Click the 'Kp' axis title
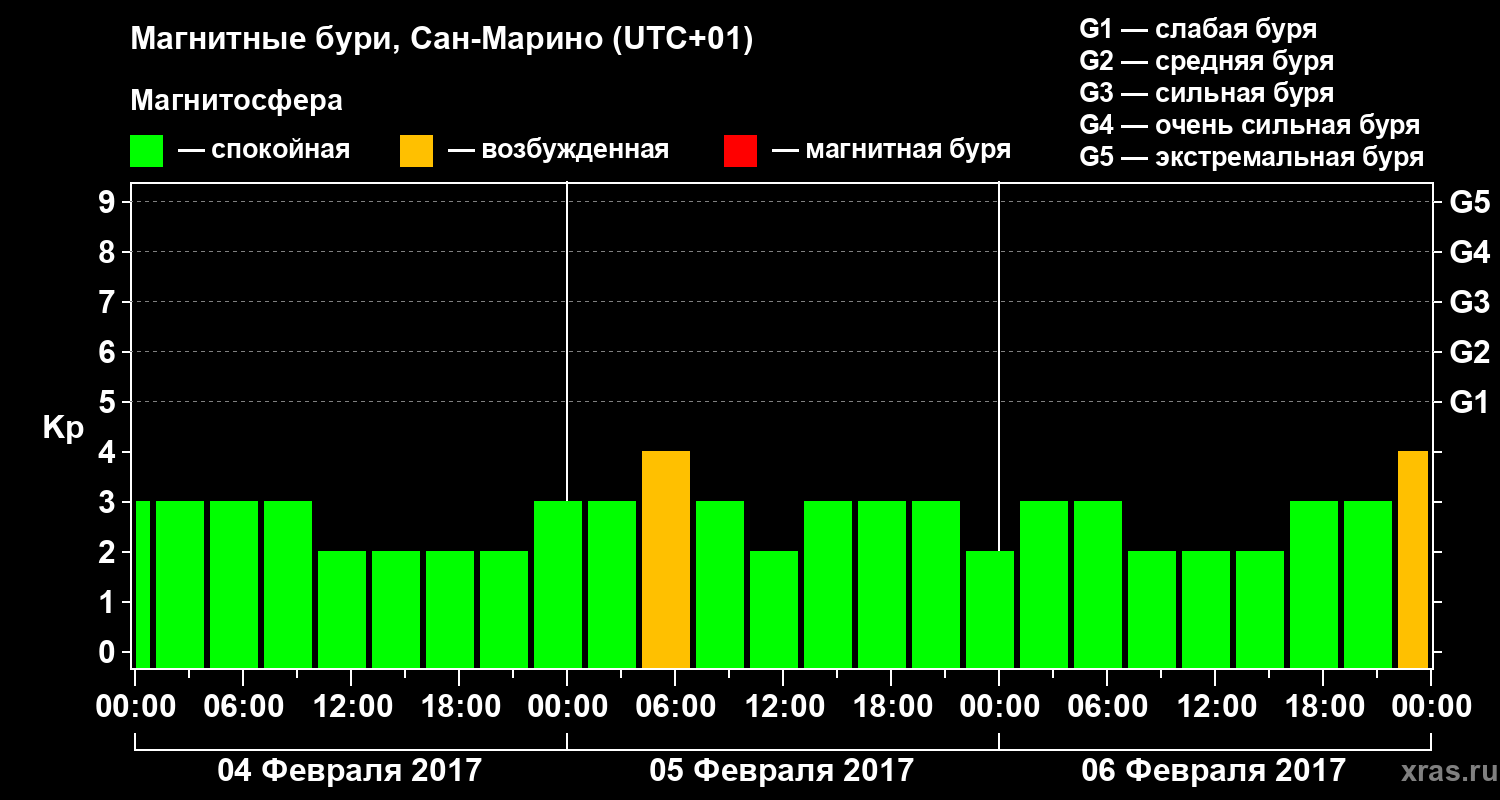The image size is (1500, 800). pos(63,428)
